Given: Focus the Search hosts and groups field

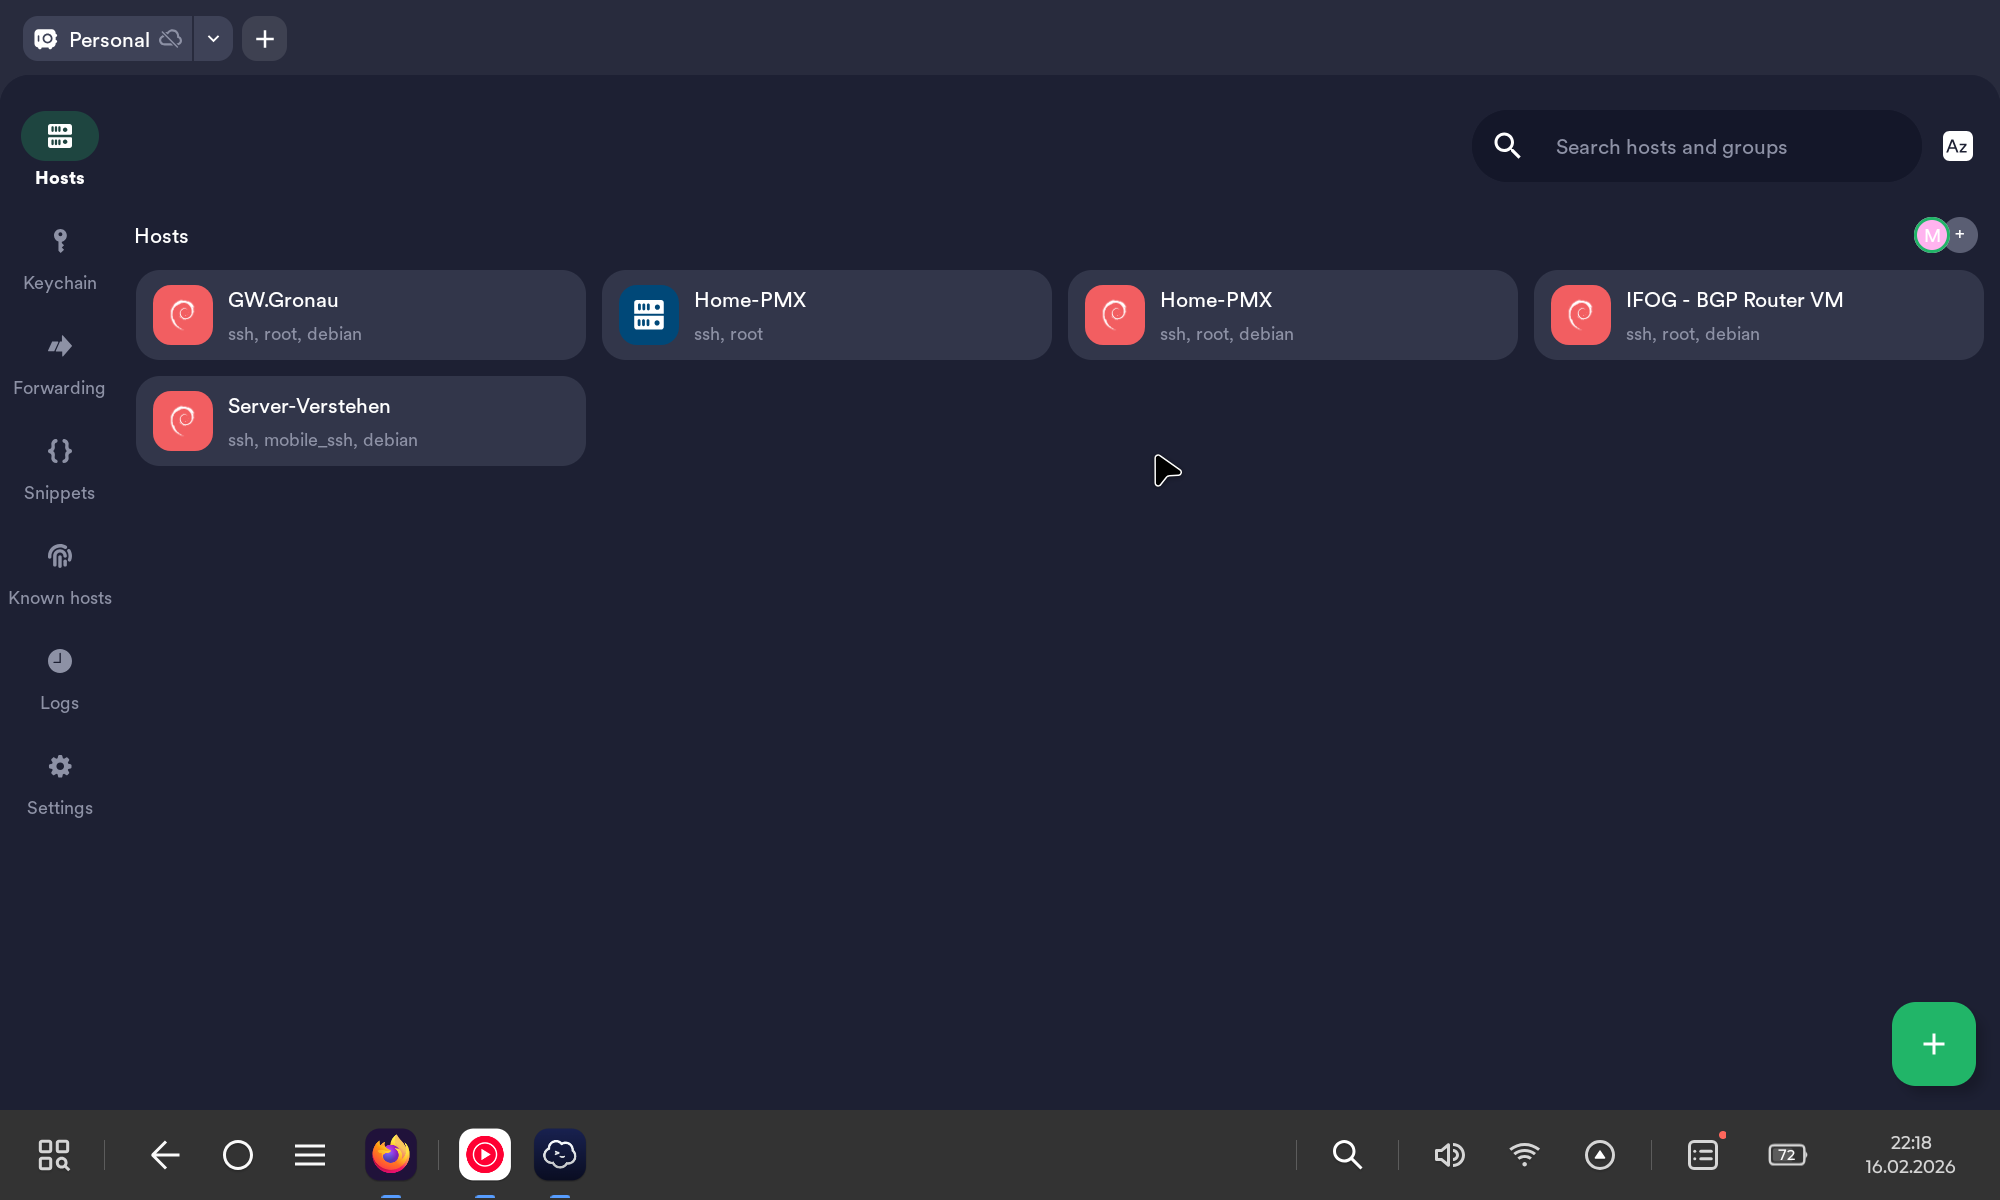Looking at the screenshot, I should [1720, 147].
